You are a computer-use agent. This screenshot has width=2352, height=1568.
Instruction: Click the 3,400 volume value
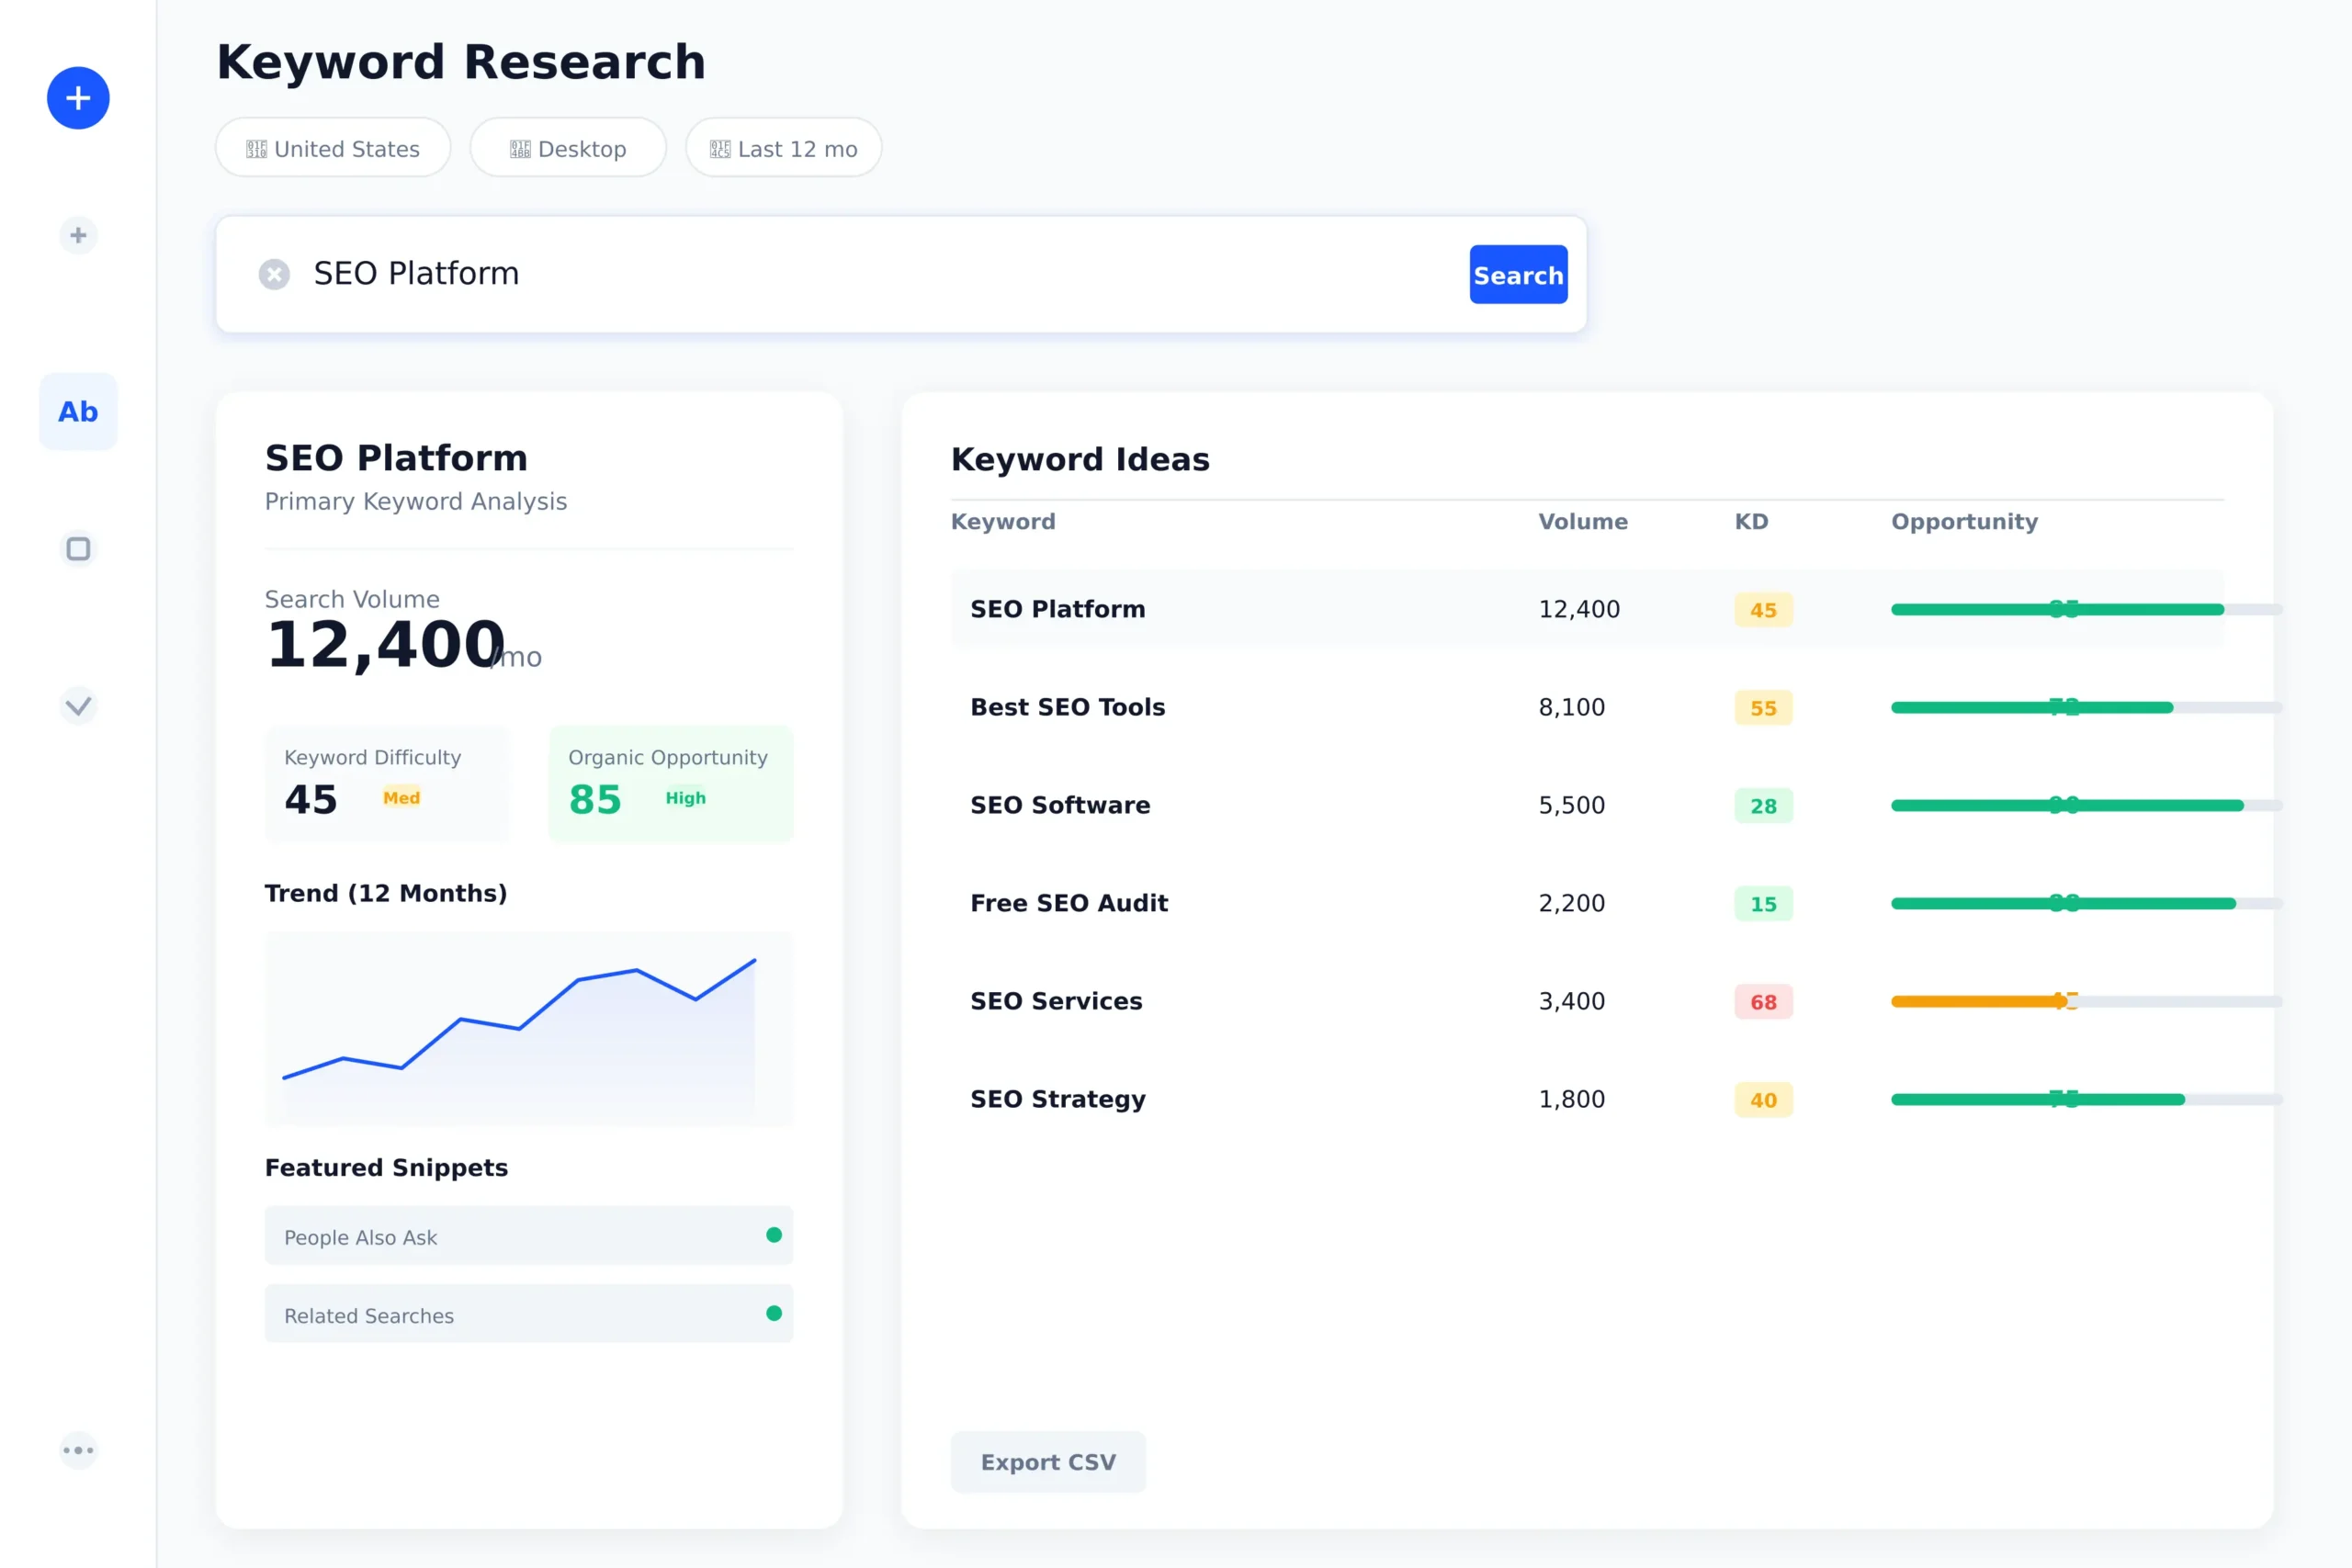click(1571, 1001)
